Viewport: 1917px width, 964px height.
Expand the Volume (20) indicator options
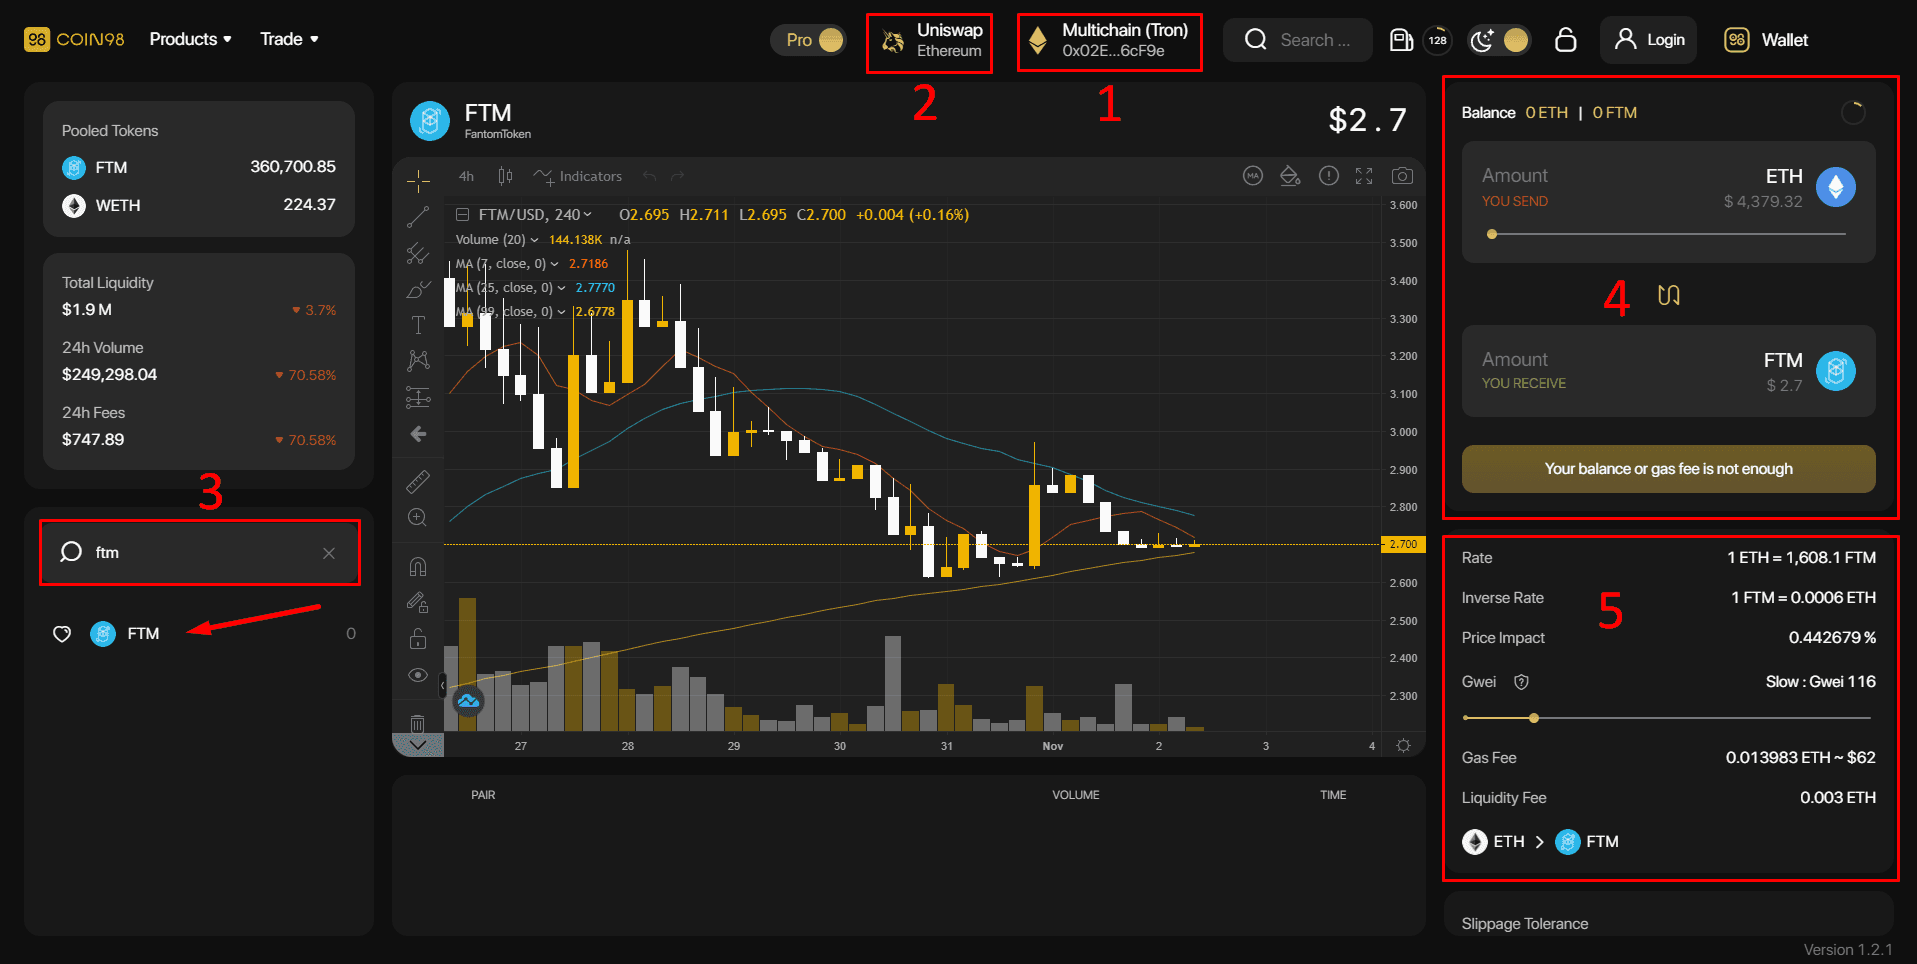click(x=535, y=240)
